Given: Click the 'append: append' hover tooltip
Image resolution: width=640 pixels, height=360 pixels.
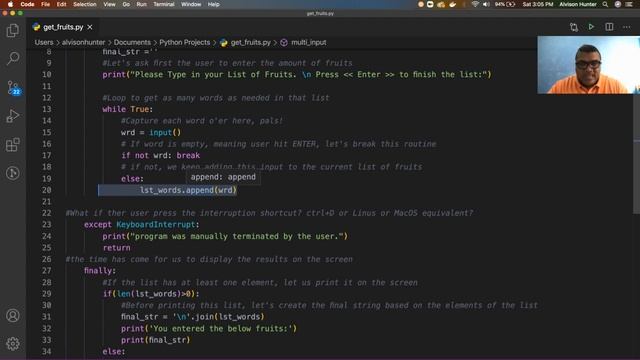Looking at the screenshot, I should (x=223, y=177).
